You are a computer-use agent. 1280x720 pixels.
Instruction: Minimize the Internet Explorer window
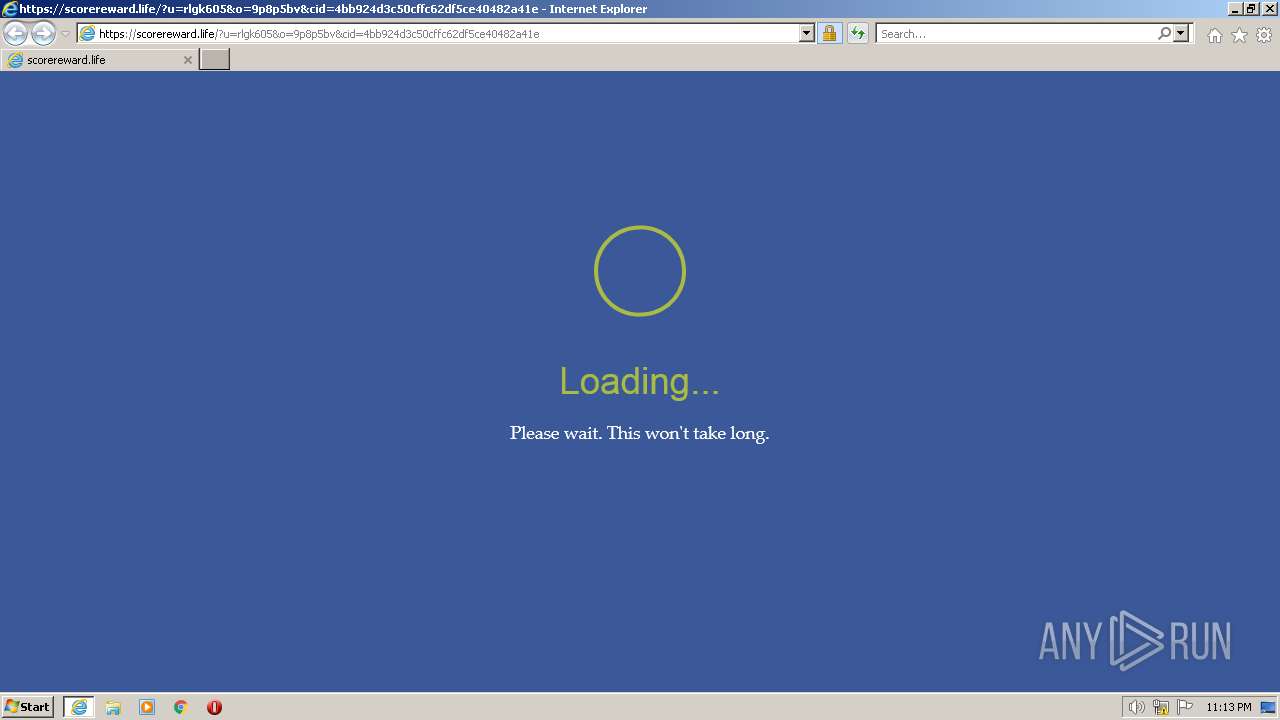(x=1235, y=8)
